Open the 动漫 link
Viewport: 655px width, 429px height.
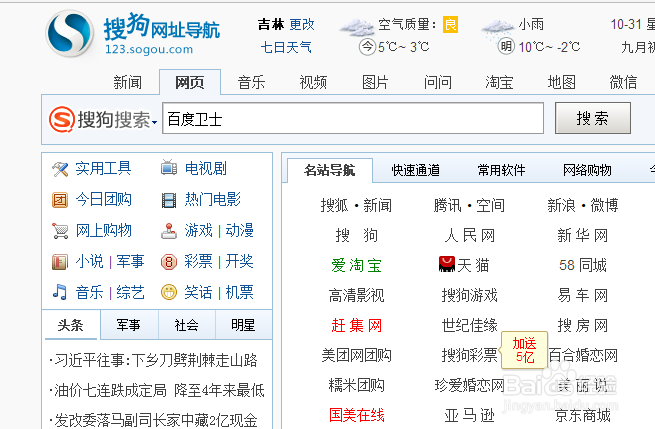tap(239, 230)
